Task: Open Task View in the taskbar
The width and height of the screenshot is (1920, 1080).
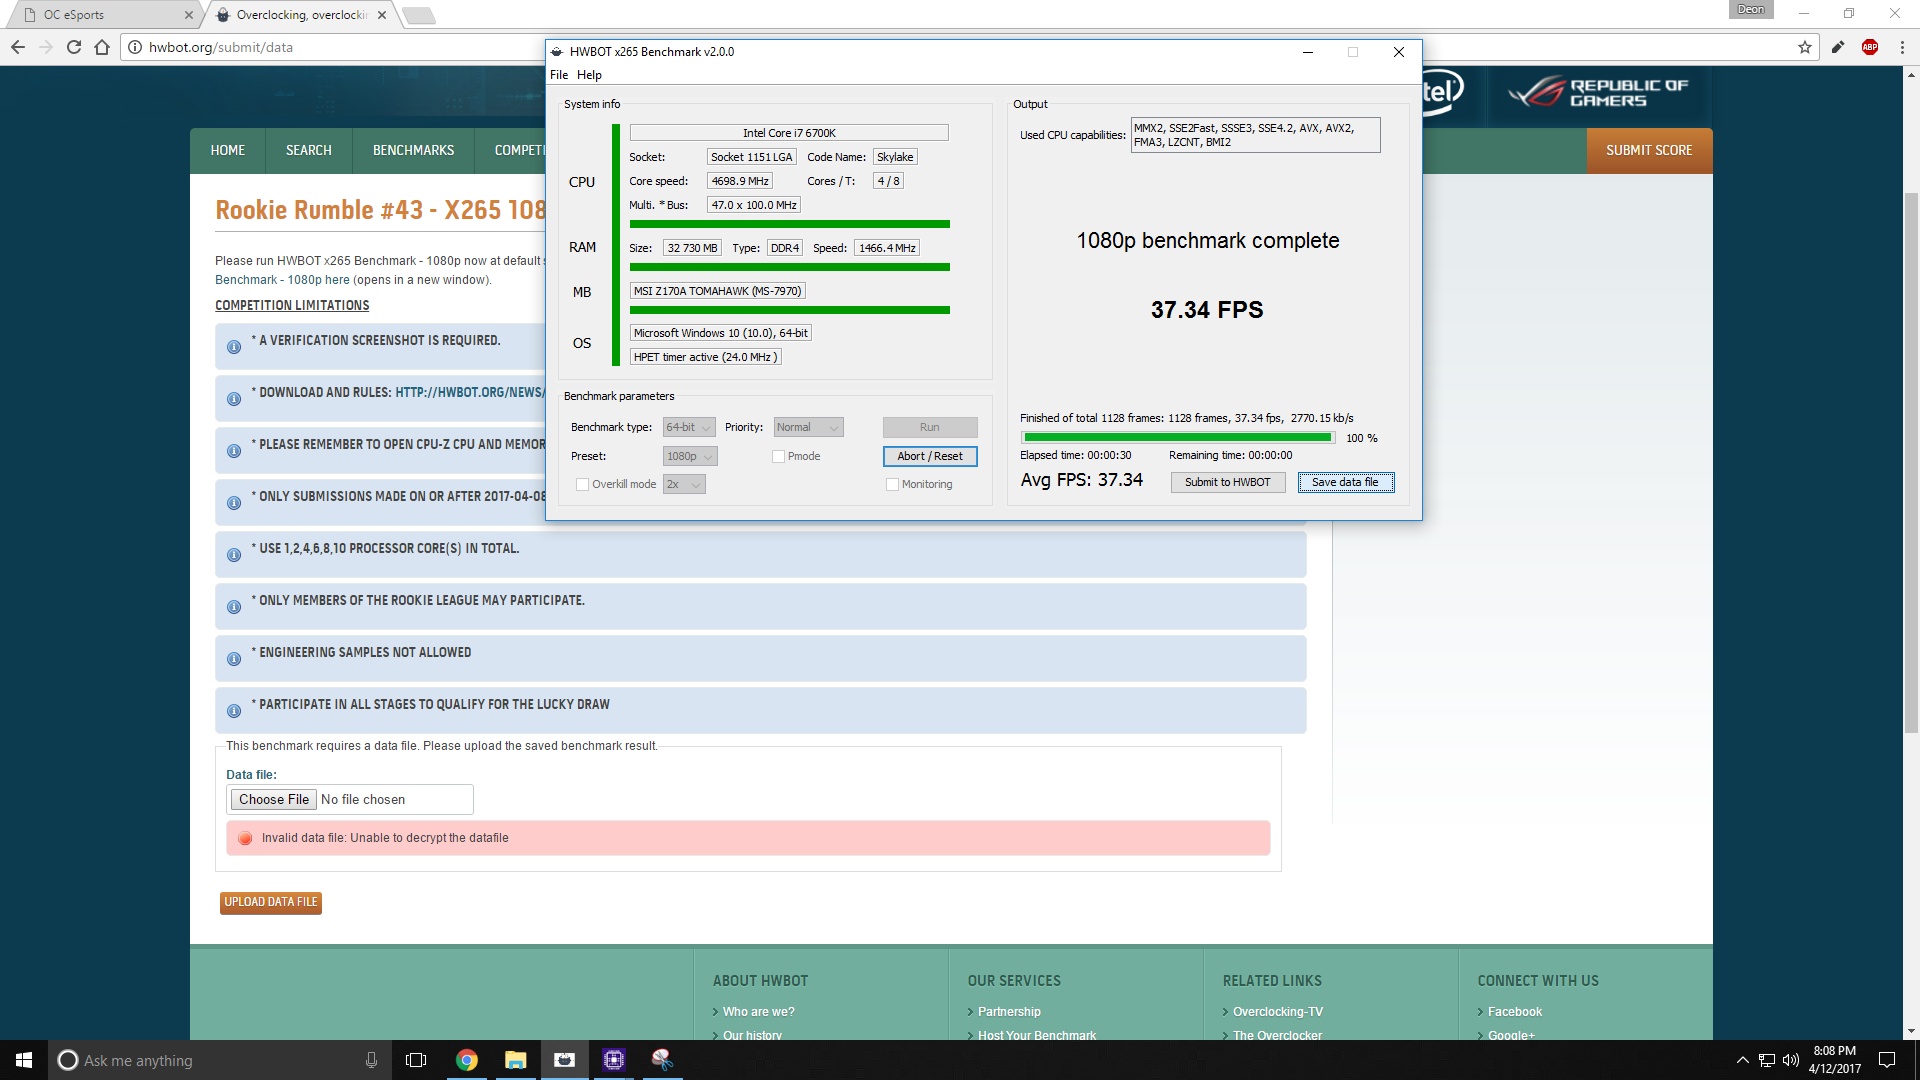Action: 416,1060
